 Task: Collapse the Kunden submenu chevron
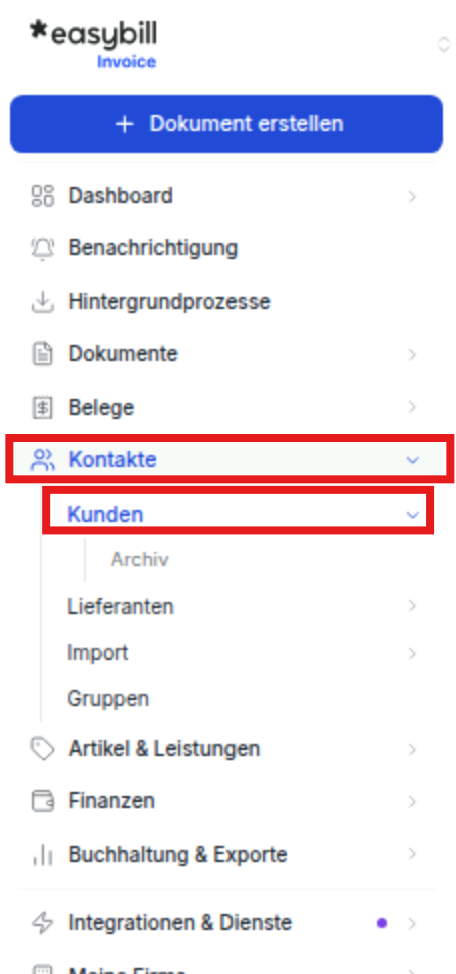[413, 515]
